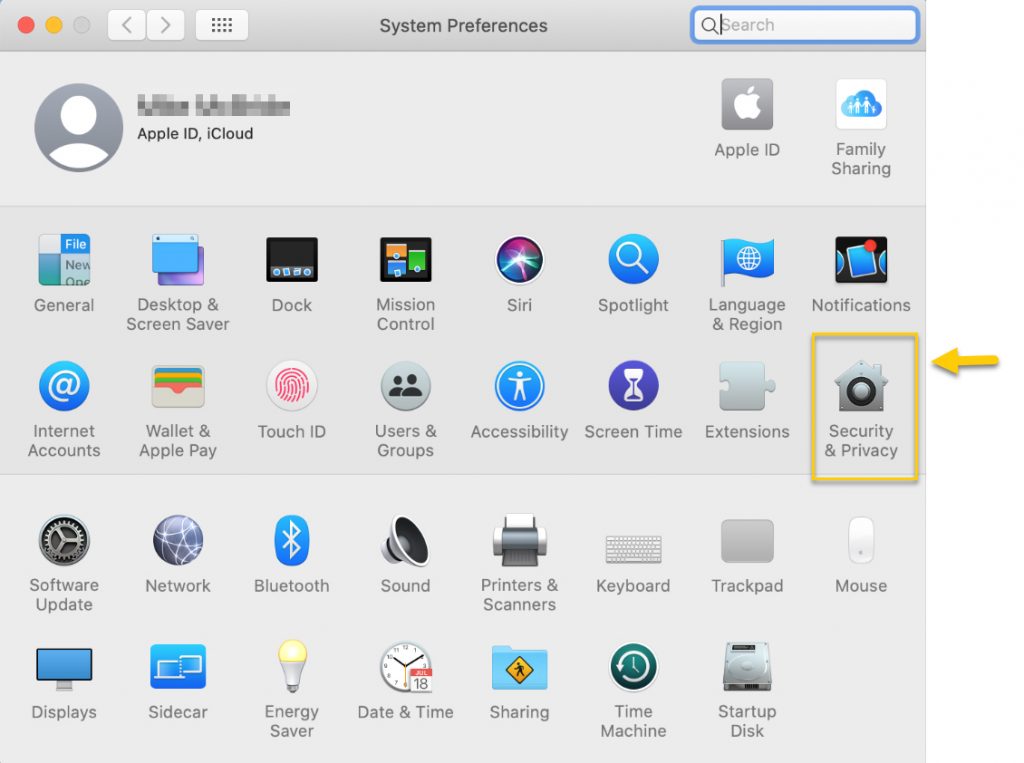Open Touch ID settings
Screen dimensions: 1024x763
(x=291, y=388)
